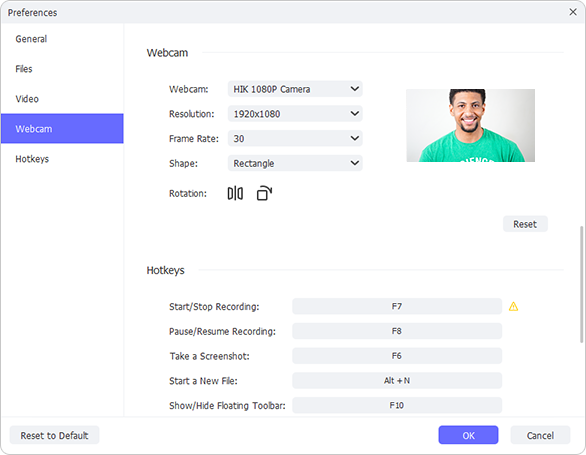Edit the Start a New File hotkey
The width and height of the screenshot is (586, 455).
pos(397,380)
